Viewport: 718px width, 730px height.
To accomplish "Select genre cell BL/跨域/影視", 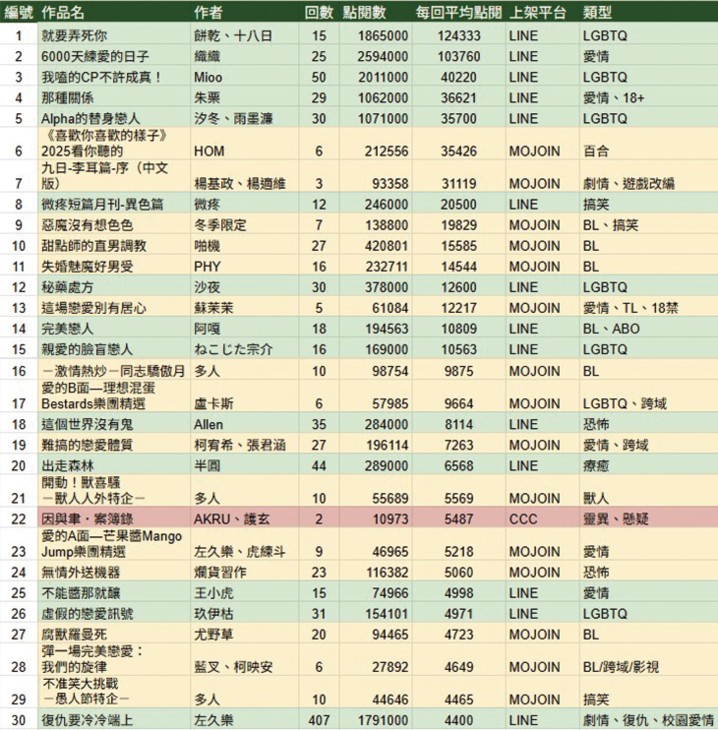I will [621, 667].
